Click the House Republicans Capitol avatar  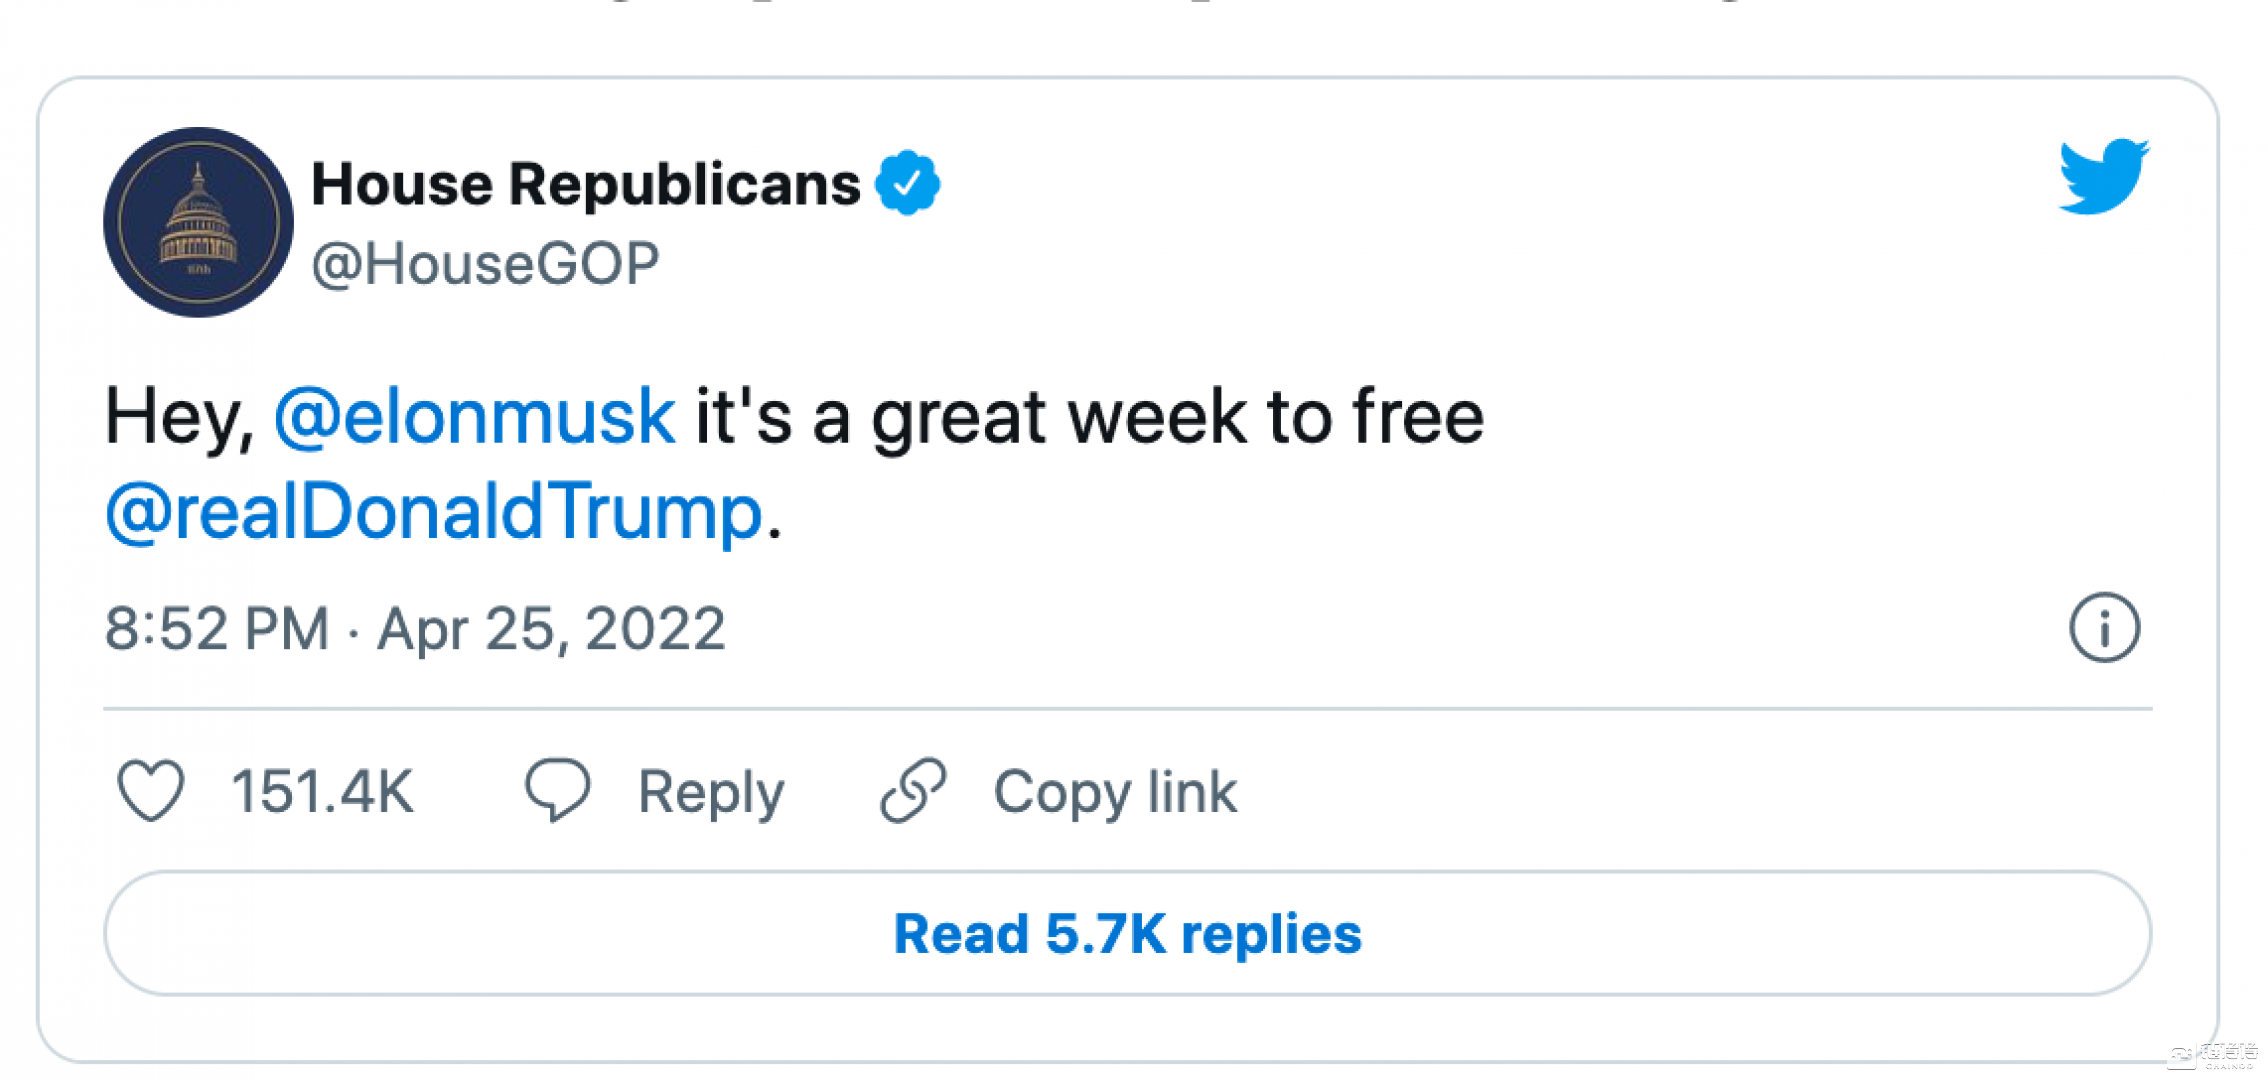click(x=198, y=222)
